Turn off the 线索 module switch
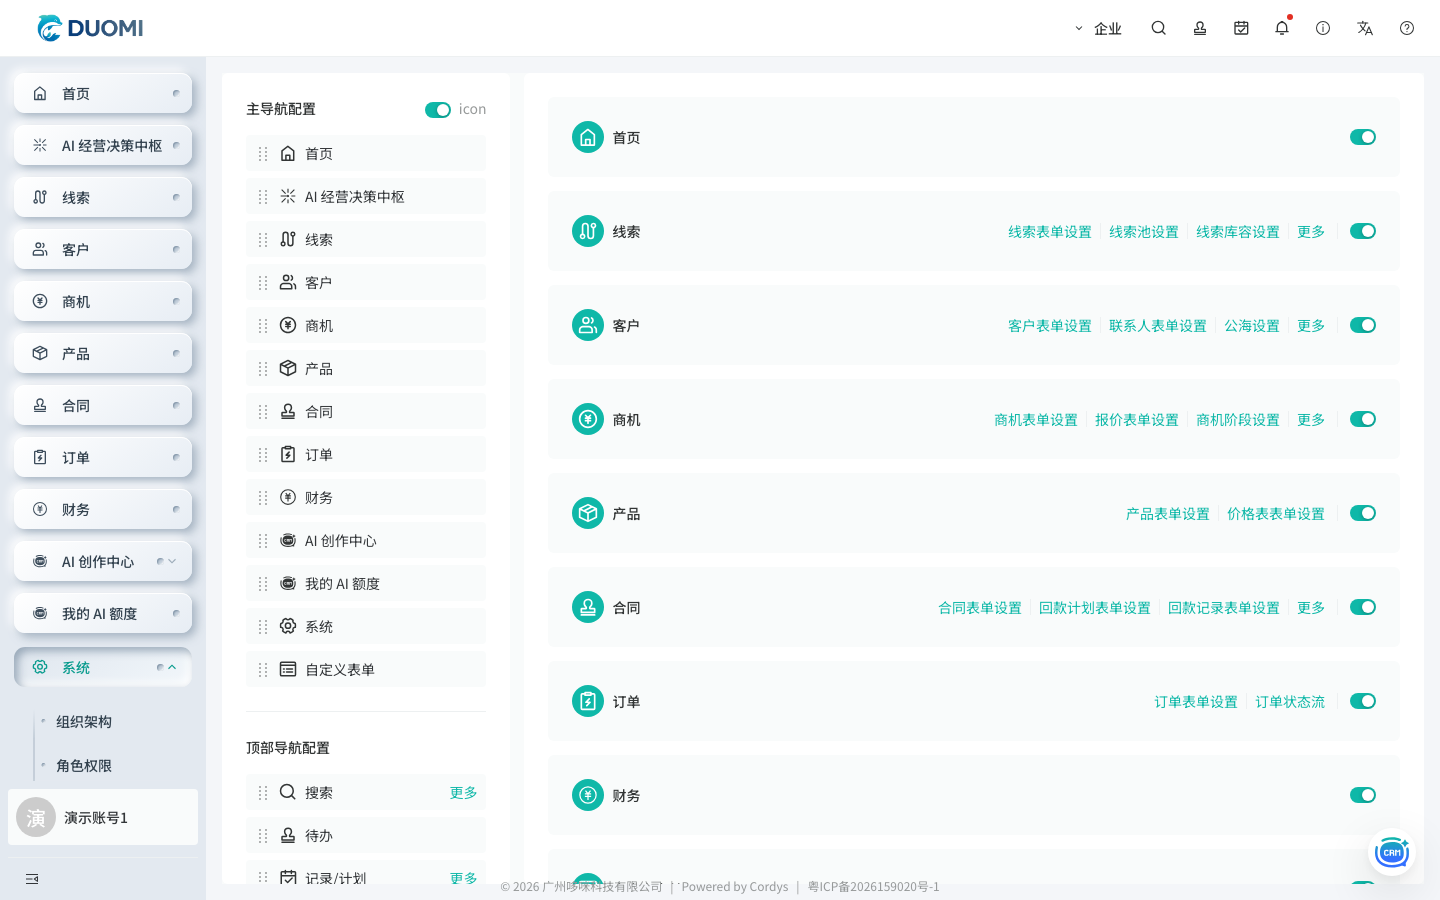This screenshot has height=900, width=1440. point(1363,231)
